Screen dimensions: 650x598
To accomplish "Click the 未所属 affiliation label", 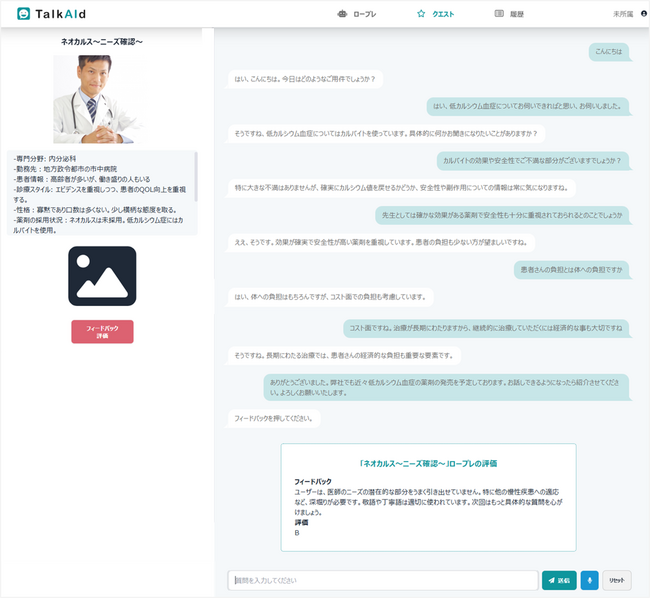I will point(623,14).
